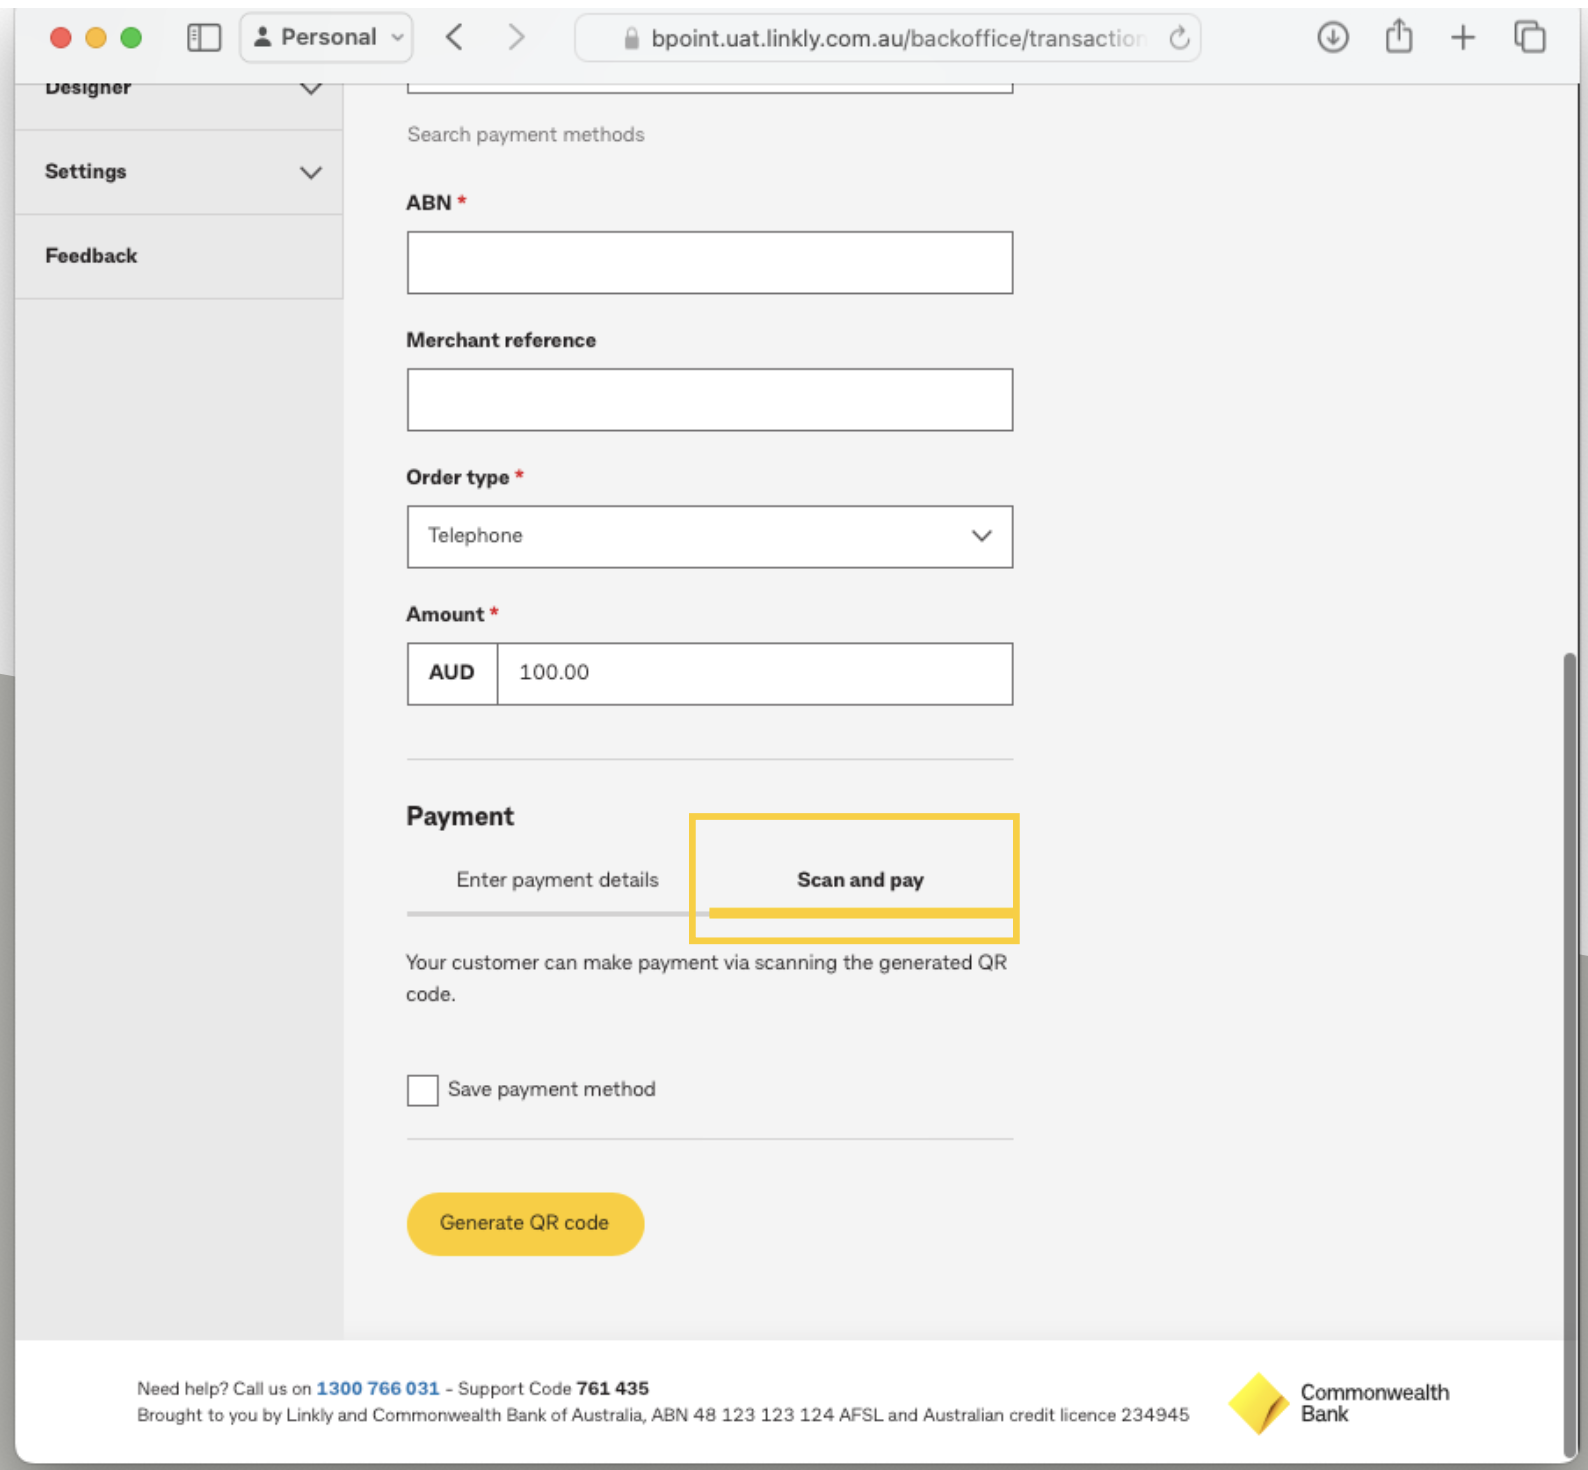This screenshot has width=1588, height=1470.
Task: Click the browser back navigation arrow
Action: [454, 37]
